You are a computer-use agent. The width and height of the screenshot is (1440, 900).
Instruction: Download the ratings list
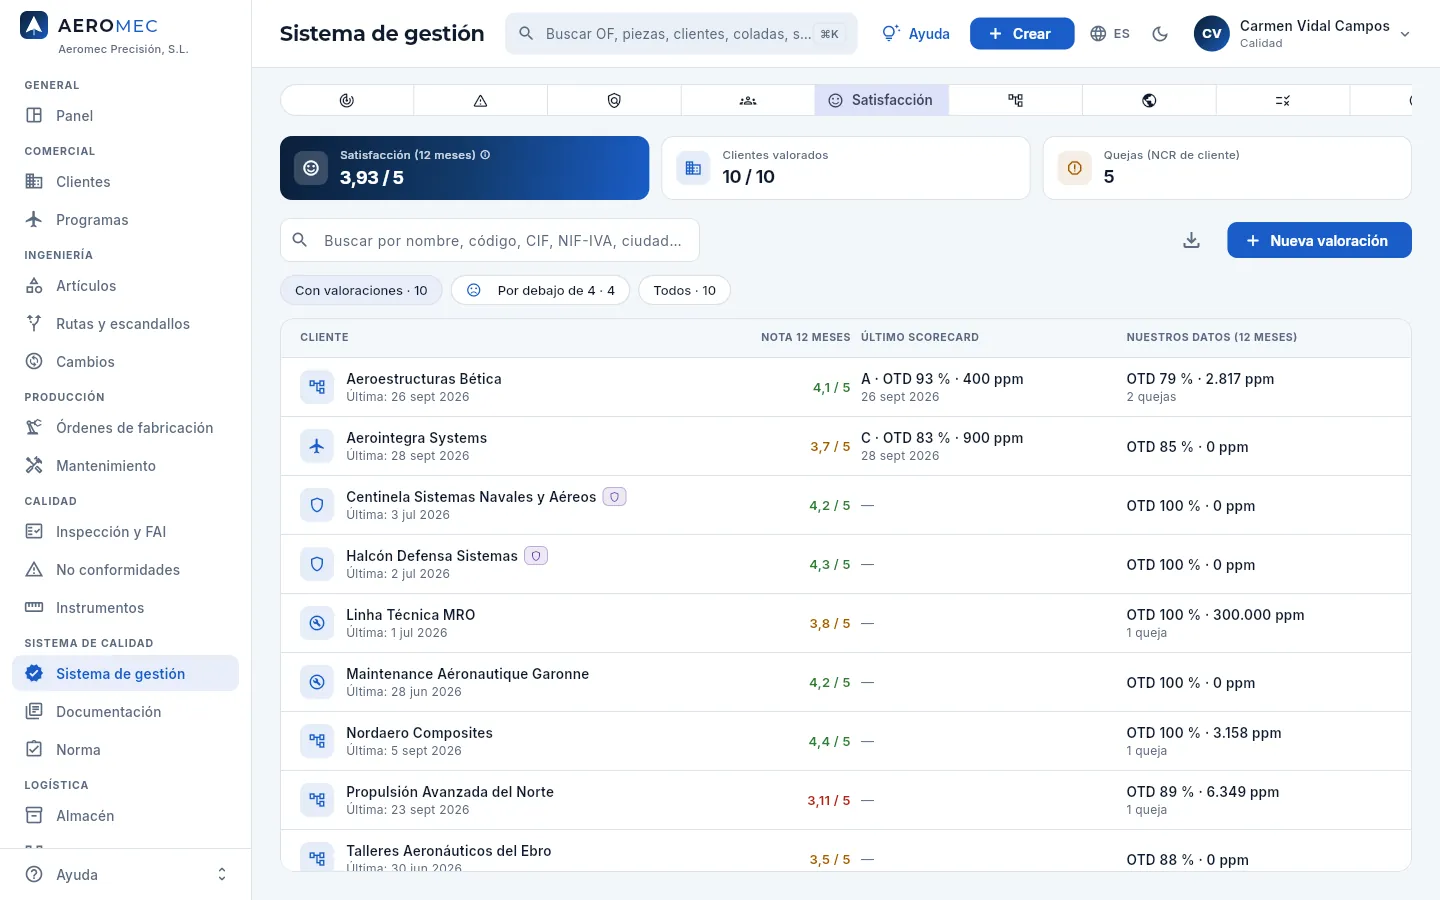click(x=1191, y=240)
